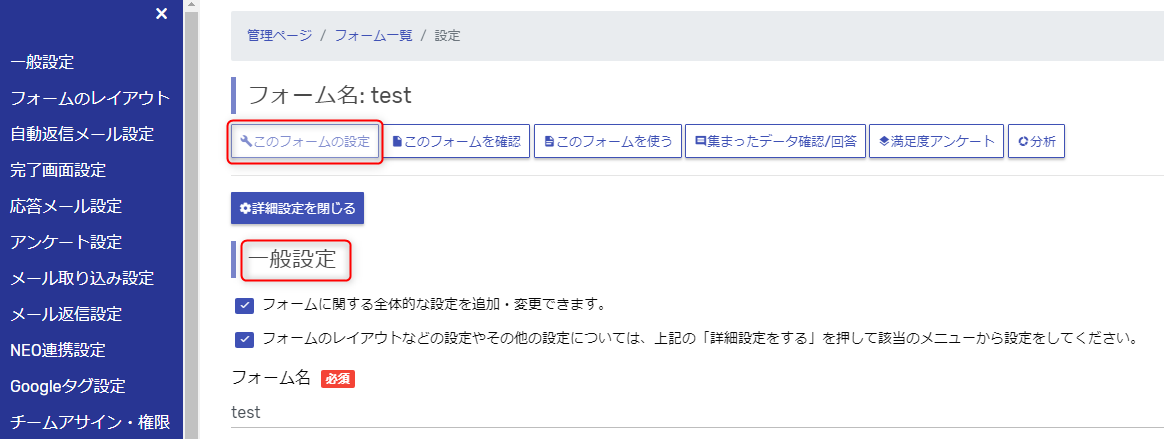
Task: Open 完了画面設定 from the sidebar menu
Action: point(58,170)
